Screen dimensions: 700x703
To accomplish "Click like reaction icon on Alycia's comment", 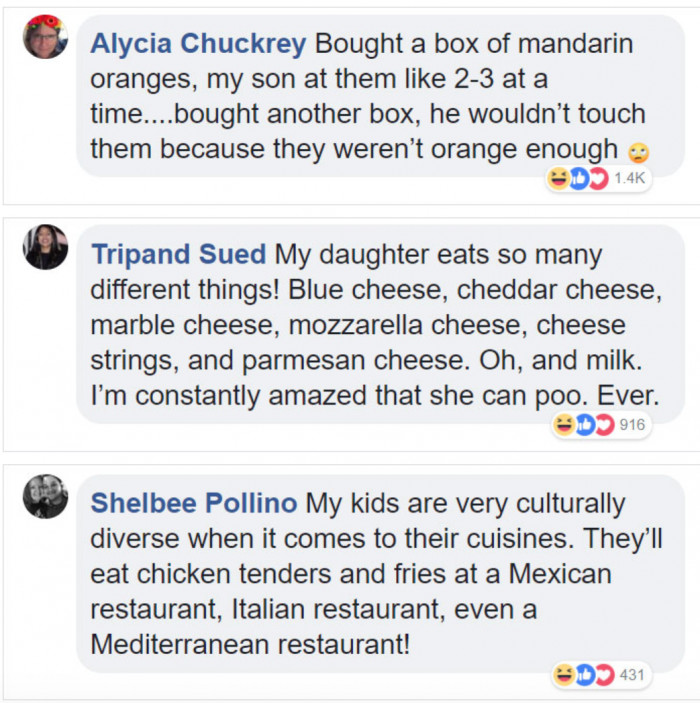I will (577, 178).
